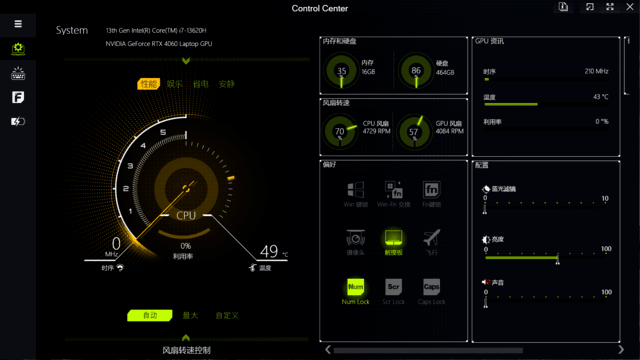Select the 自动 auto fan mode

(150, 316)
